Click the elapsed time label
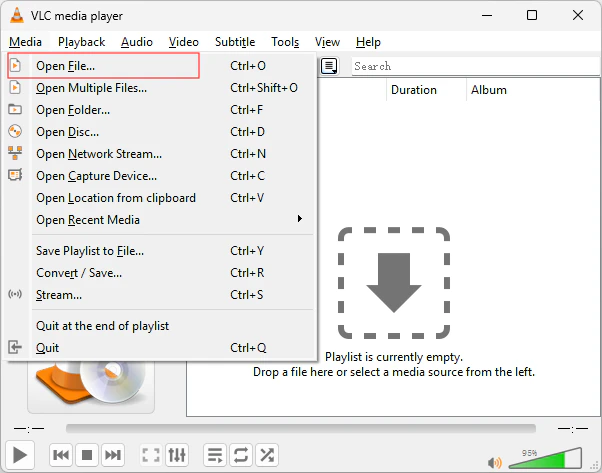 pyautogui.click(x=29, y=428)
